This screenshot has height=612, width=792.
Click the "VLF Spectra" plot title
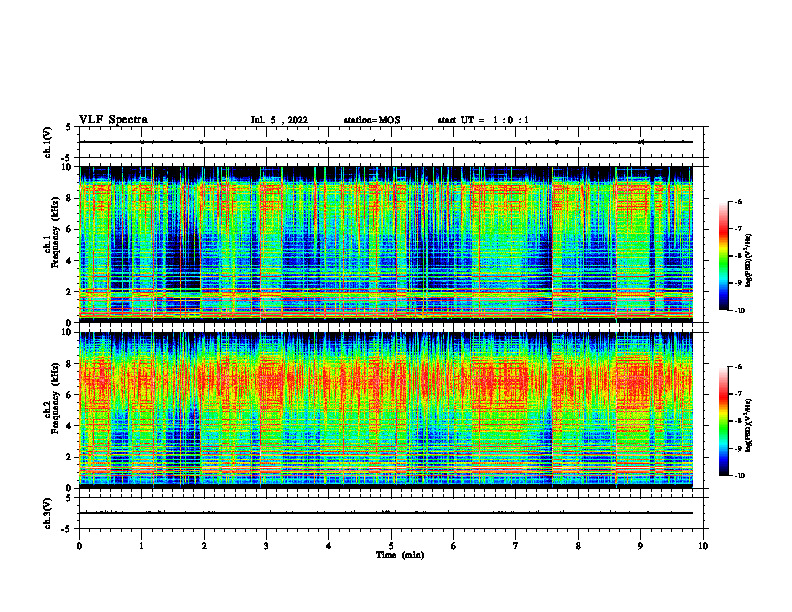coord(113,120)
